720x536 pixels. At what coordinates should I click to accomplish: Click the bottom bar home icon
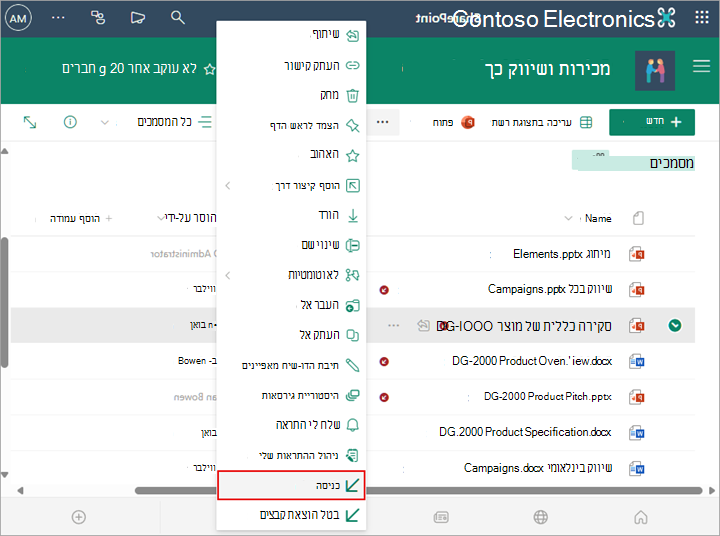point(641,517)
